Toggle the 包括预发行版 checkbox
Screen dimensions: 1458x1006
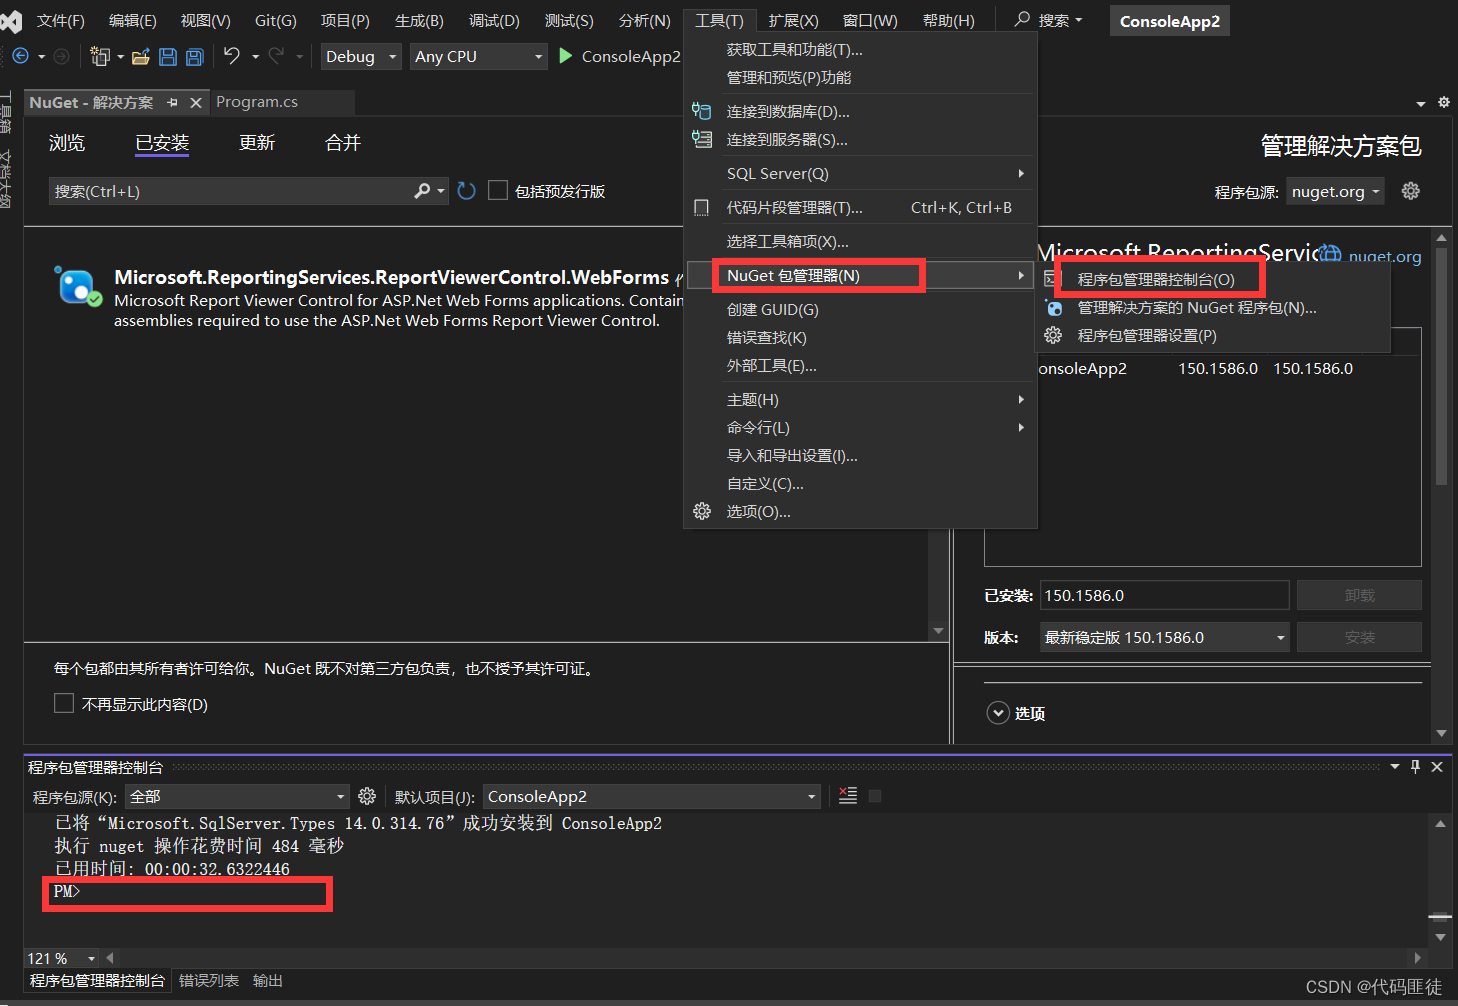[498, 190]
